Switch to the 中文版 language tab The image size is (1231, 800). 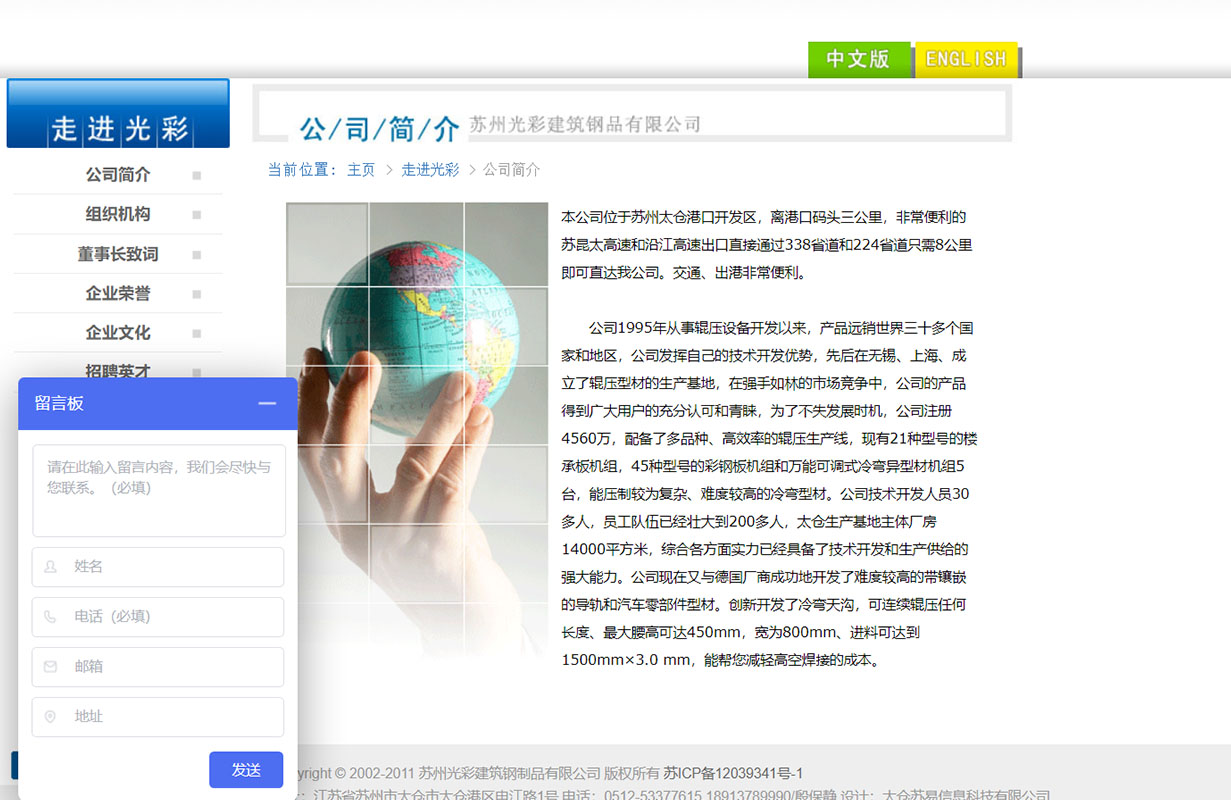click(859, 60)
